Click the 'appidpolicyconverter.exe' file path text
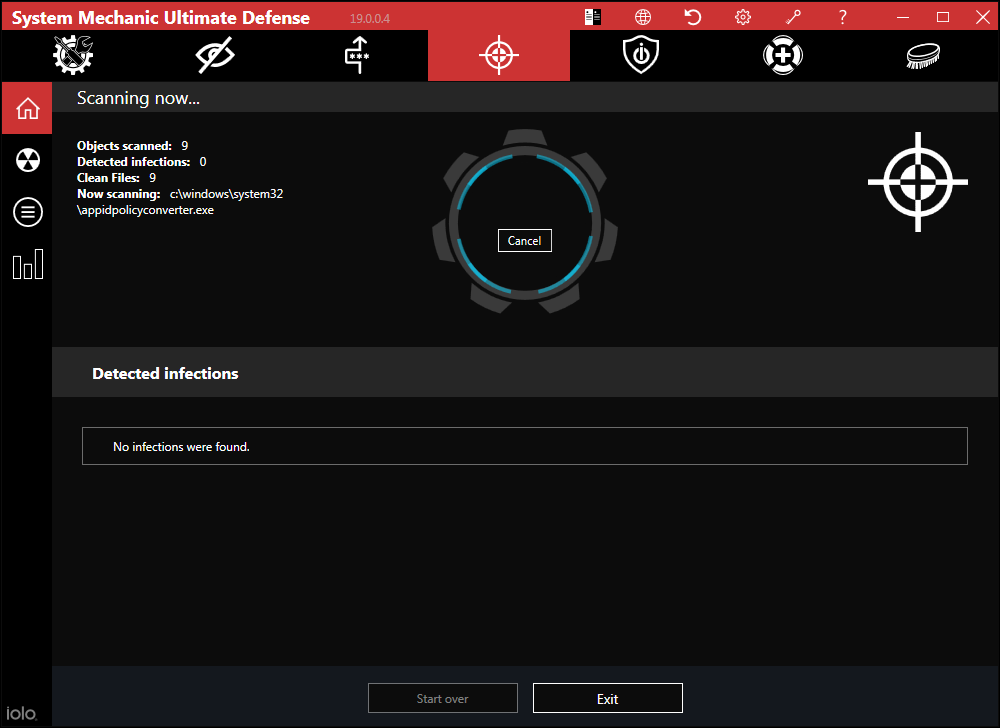This screenshot has width=1000, height=728. [x=145, y=210]
